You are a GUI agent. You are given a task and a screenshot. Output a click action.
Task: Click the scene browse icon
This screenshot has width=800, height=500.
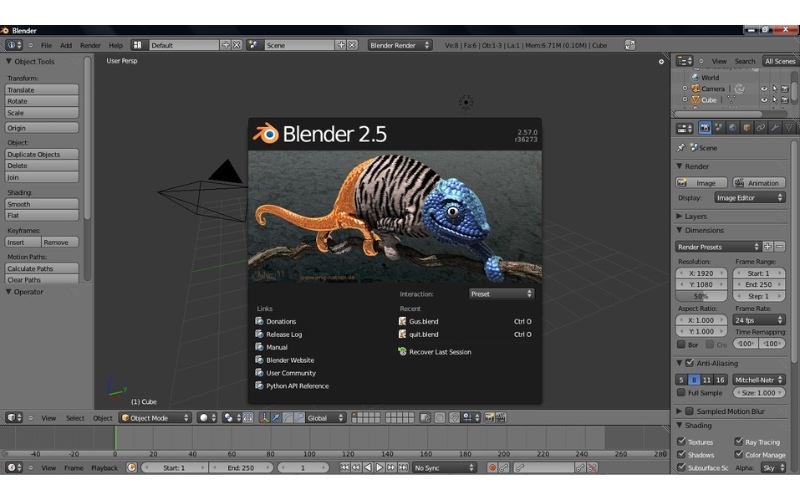(253, 45)
